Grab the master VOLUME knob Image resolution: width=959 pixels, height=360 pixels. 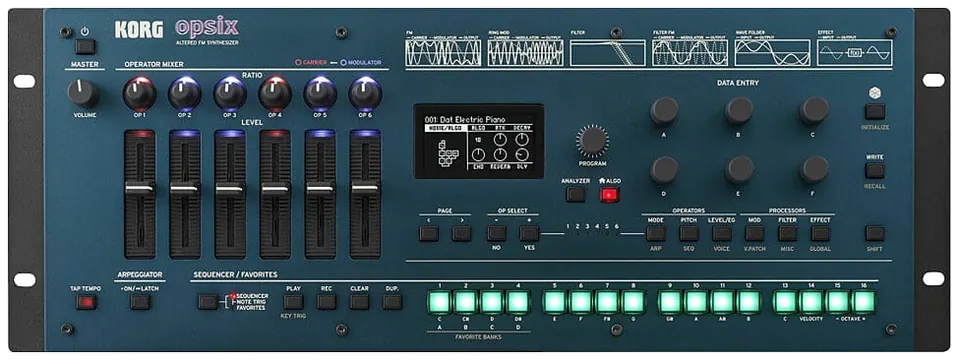[x=84, y=94]
